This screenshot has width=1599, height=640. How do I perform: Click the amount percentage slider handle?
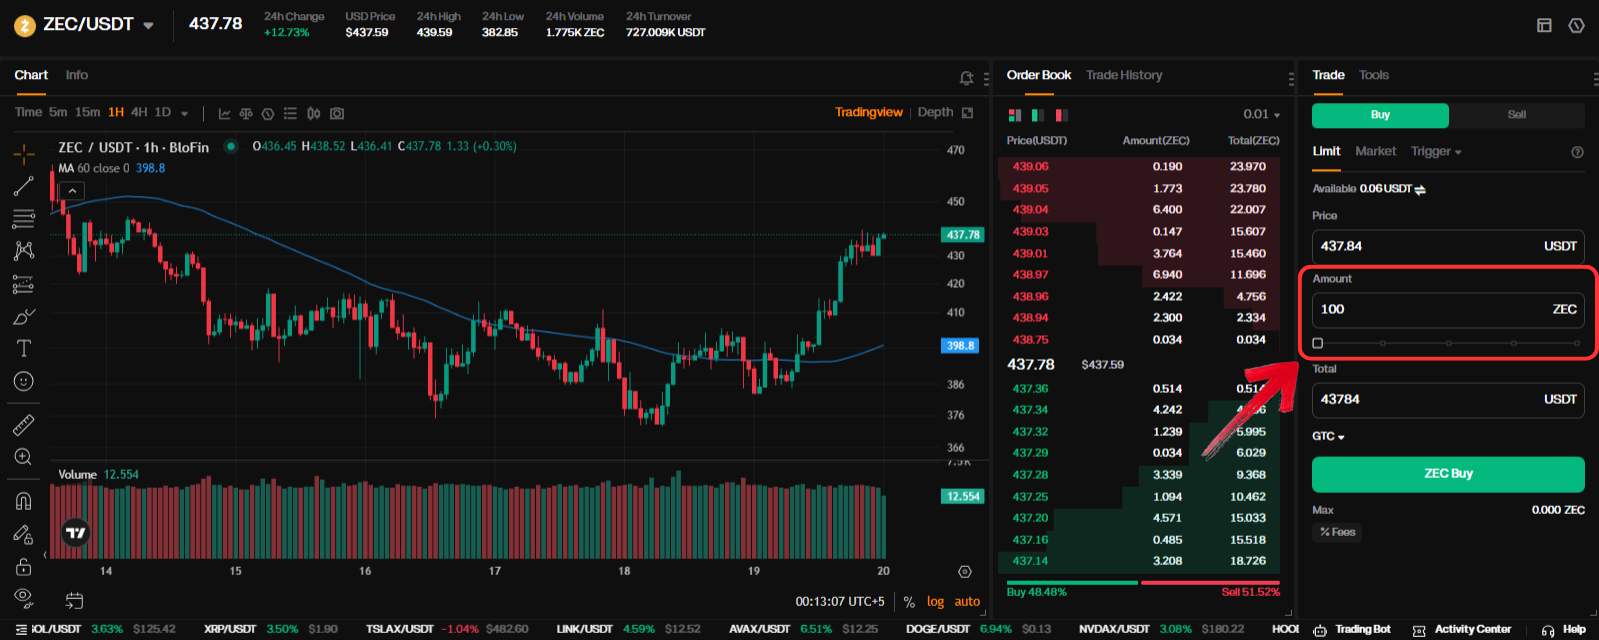coord(1318,343)
